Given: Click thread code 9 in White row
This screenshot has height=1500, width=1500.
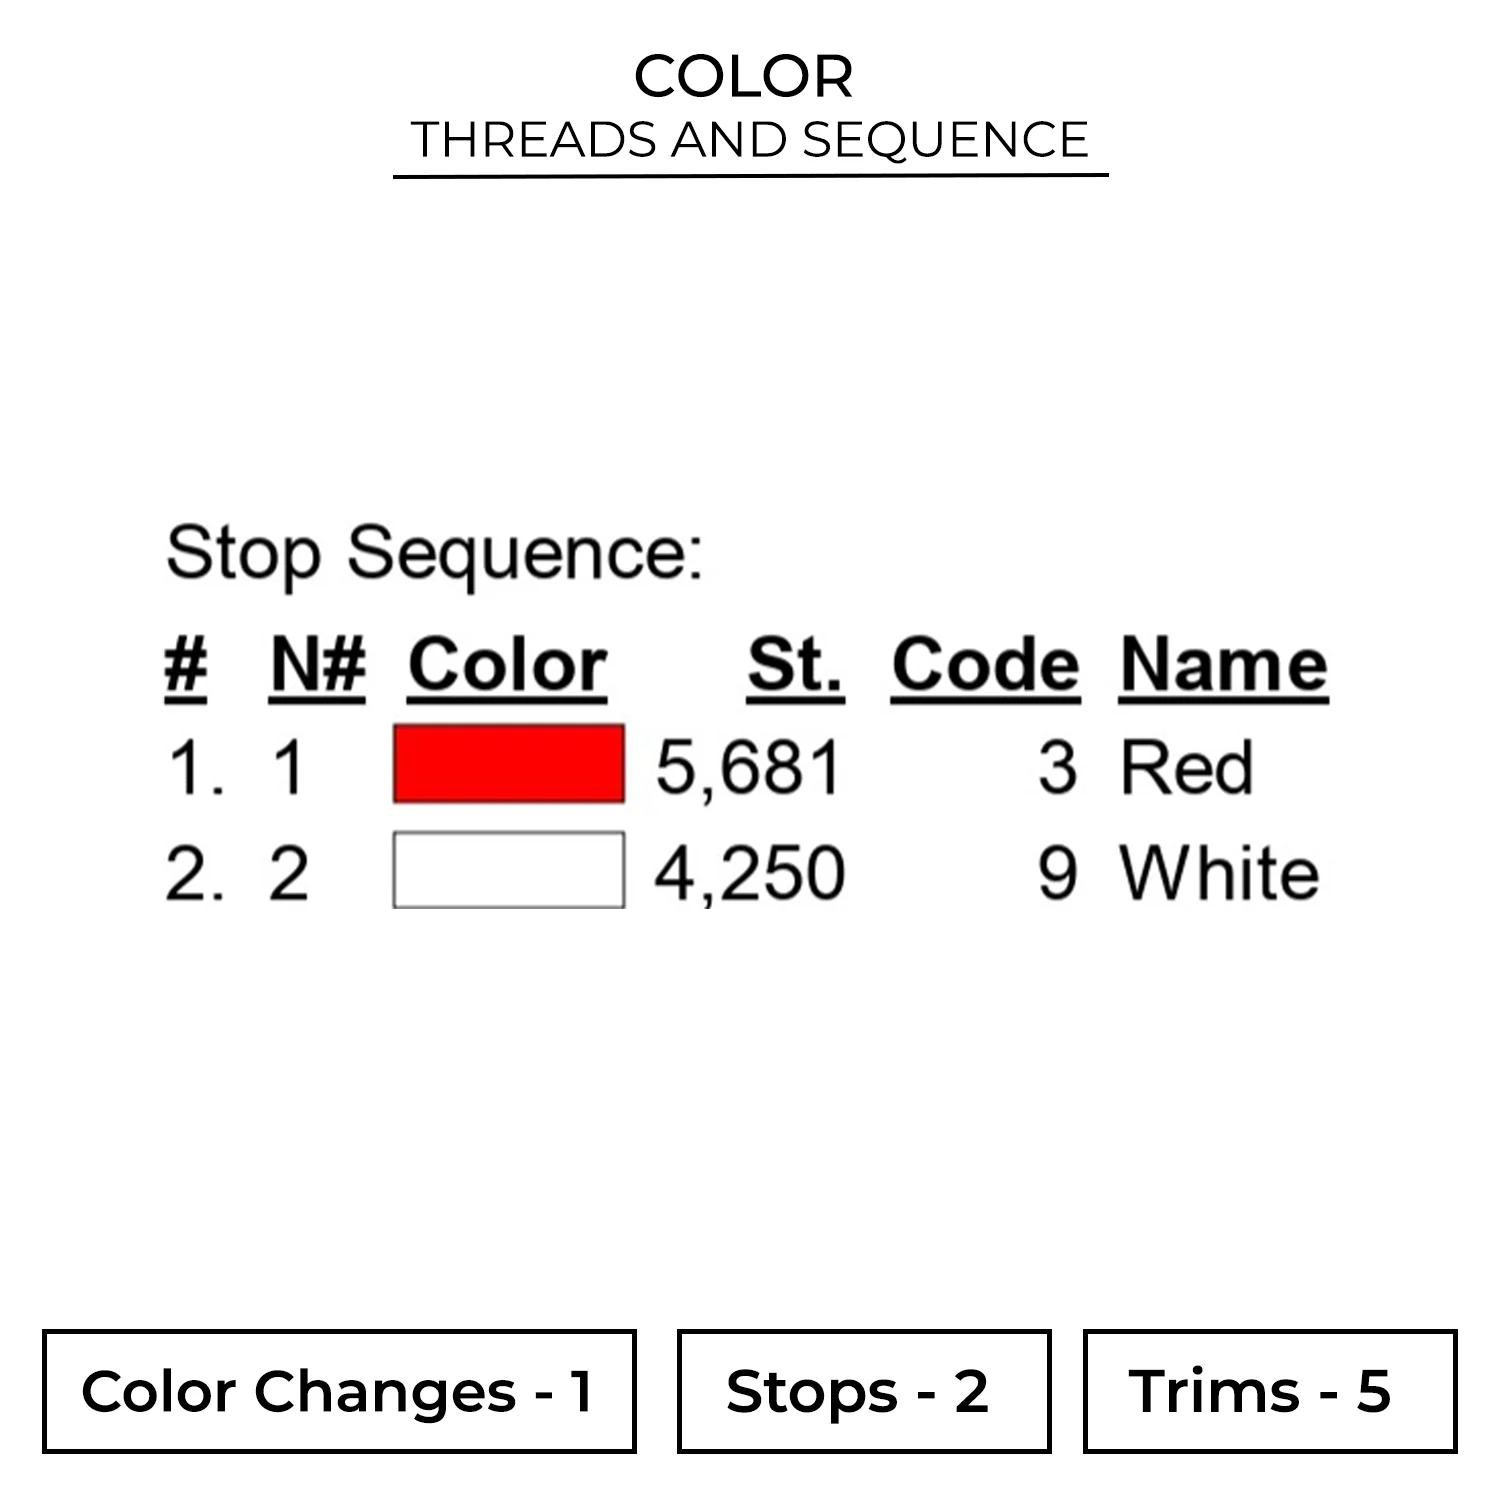Looking at the screenshot, I should coord(1057,873).
